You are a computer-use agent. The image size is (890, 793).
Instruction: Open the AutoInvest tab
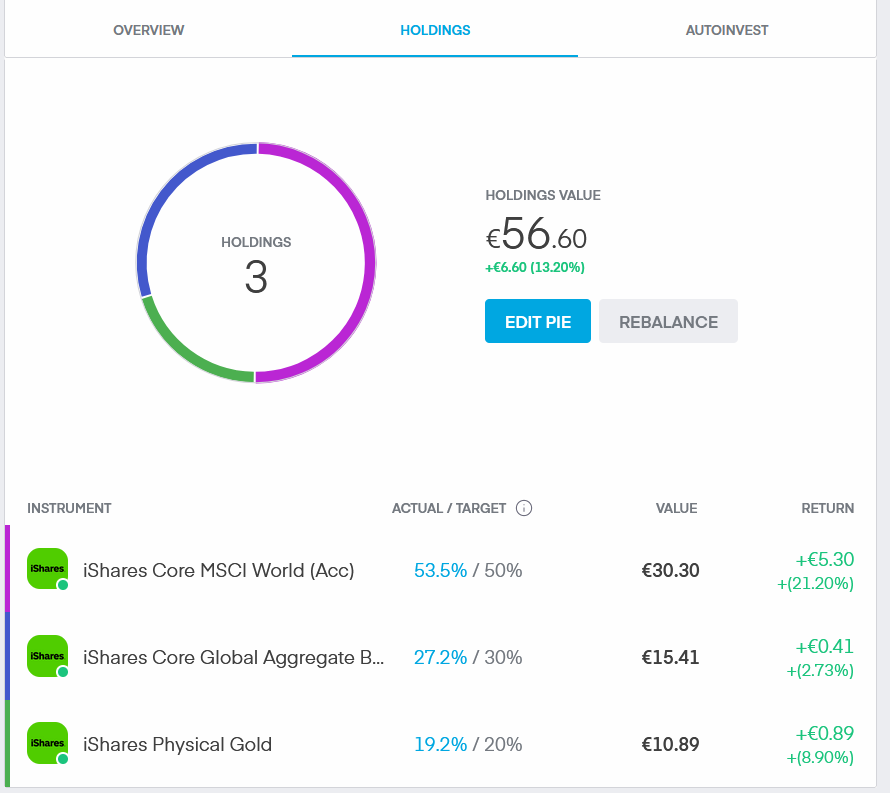coord(726,30)
